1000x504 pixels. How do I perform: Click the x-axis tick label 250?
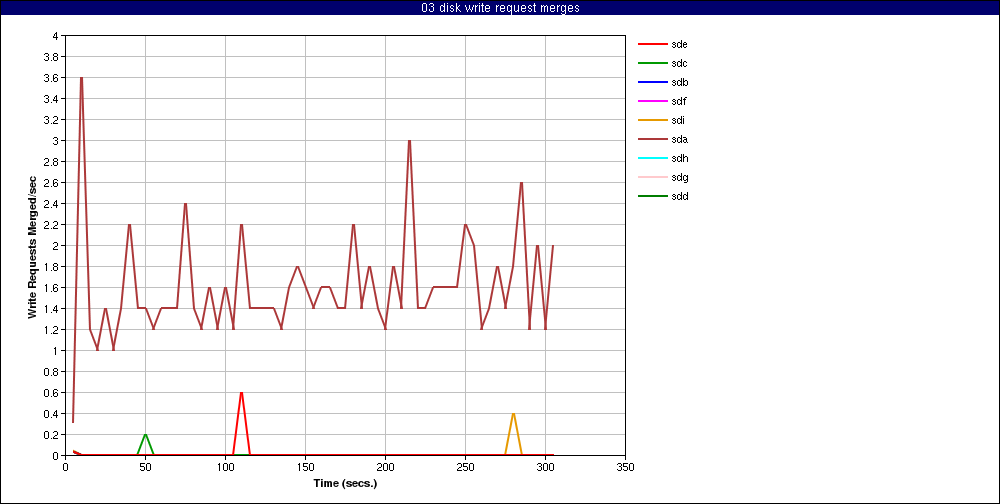click(x=466, y=467)
